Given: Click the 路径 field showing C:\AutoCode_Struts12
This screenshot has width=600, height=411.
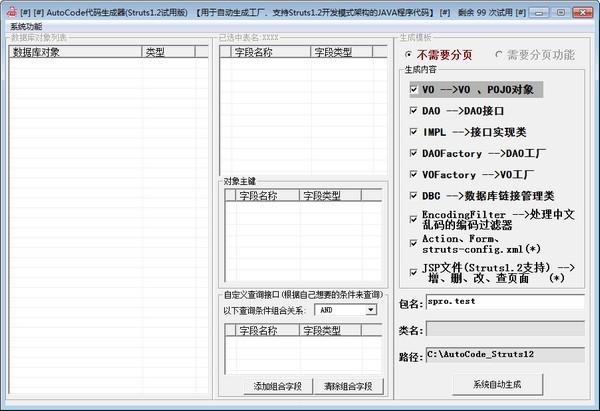Looking at the screenshot, I should click(x=505, y=355).
